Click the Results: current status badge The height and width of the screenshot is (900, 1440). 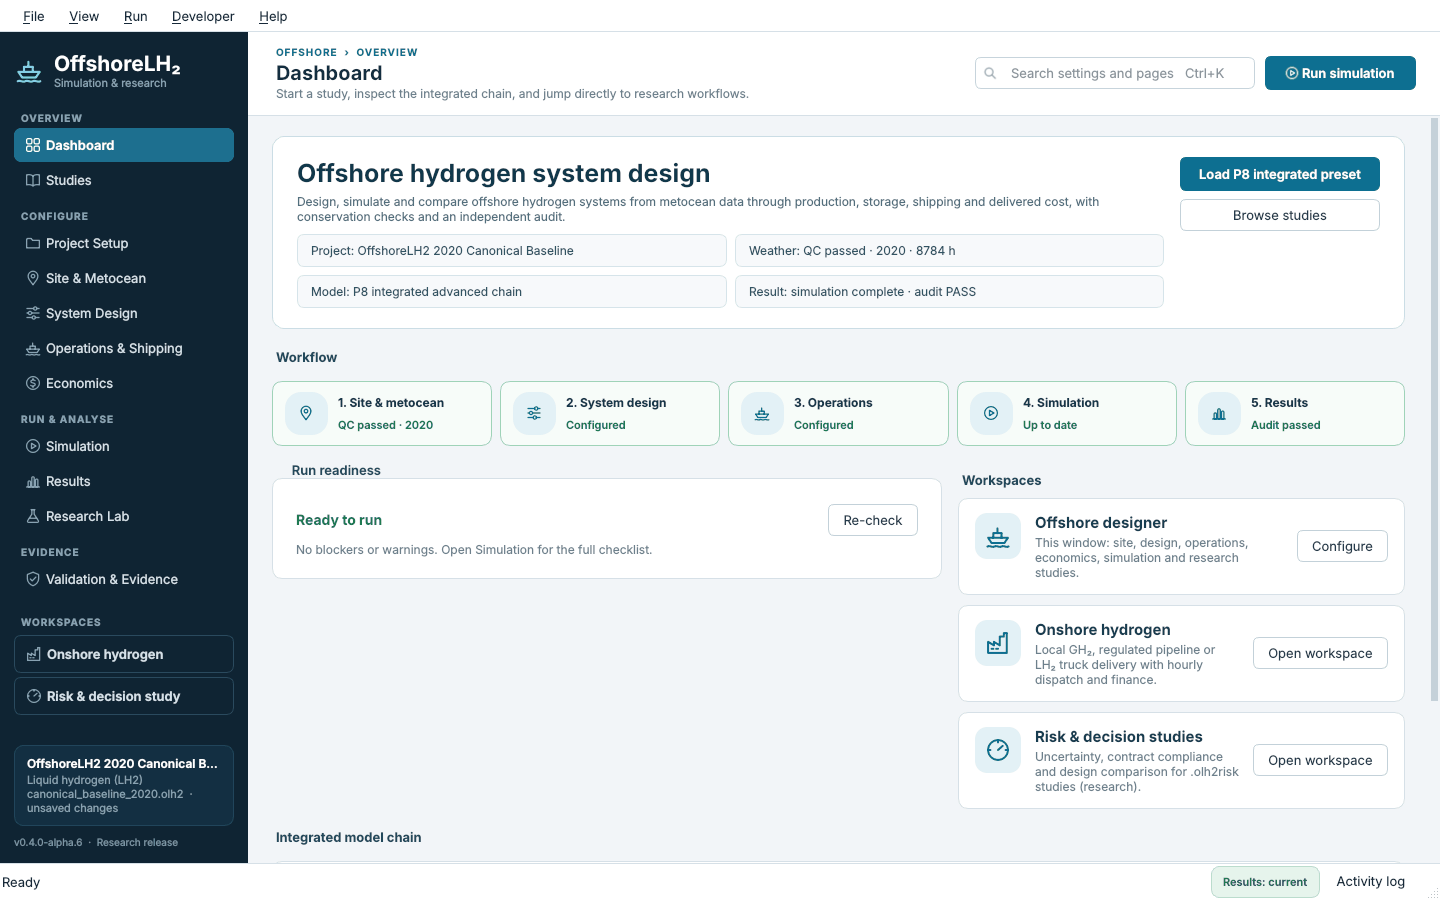point(1265,882)
